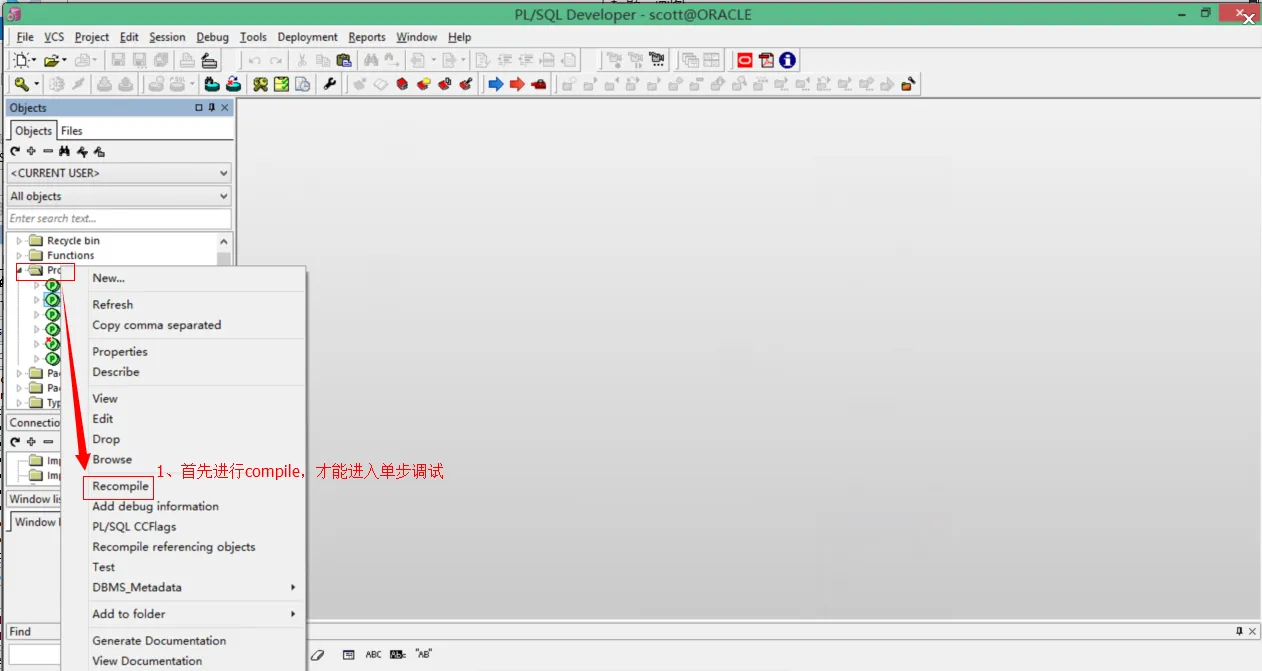This screenshot has width=1262, height=671.
Task: Click the yellow code assistant toolbar icon
Action: 282,84
